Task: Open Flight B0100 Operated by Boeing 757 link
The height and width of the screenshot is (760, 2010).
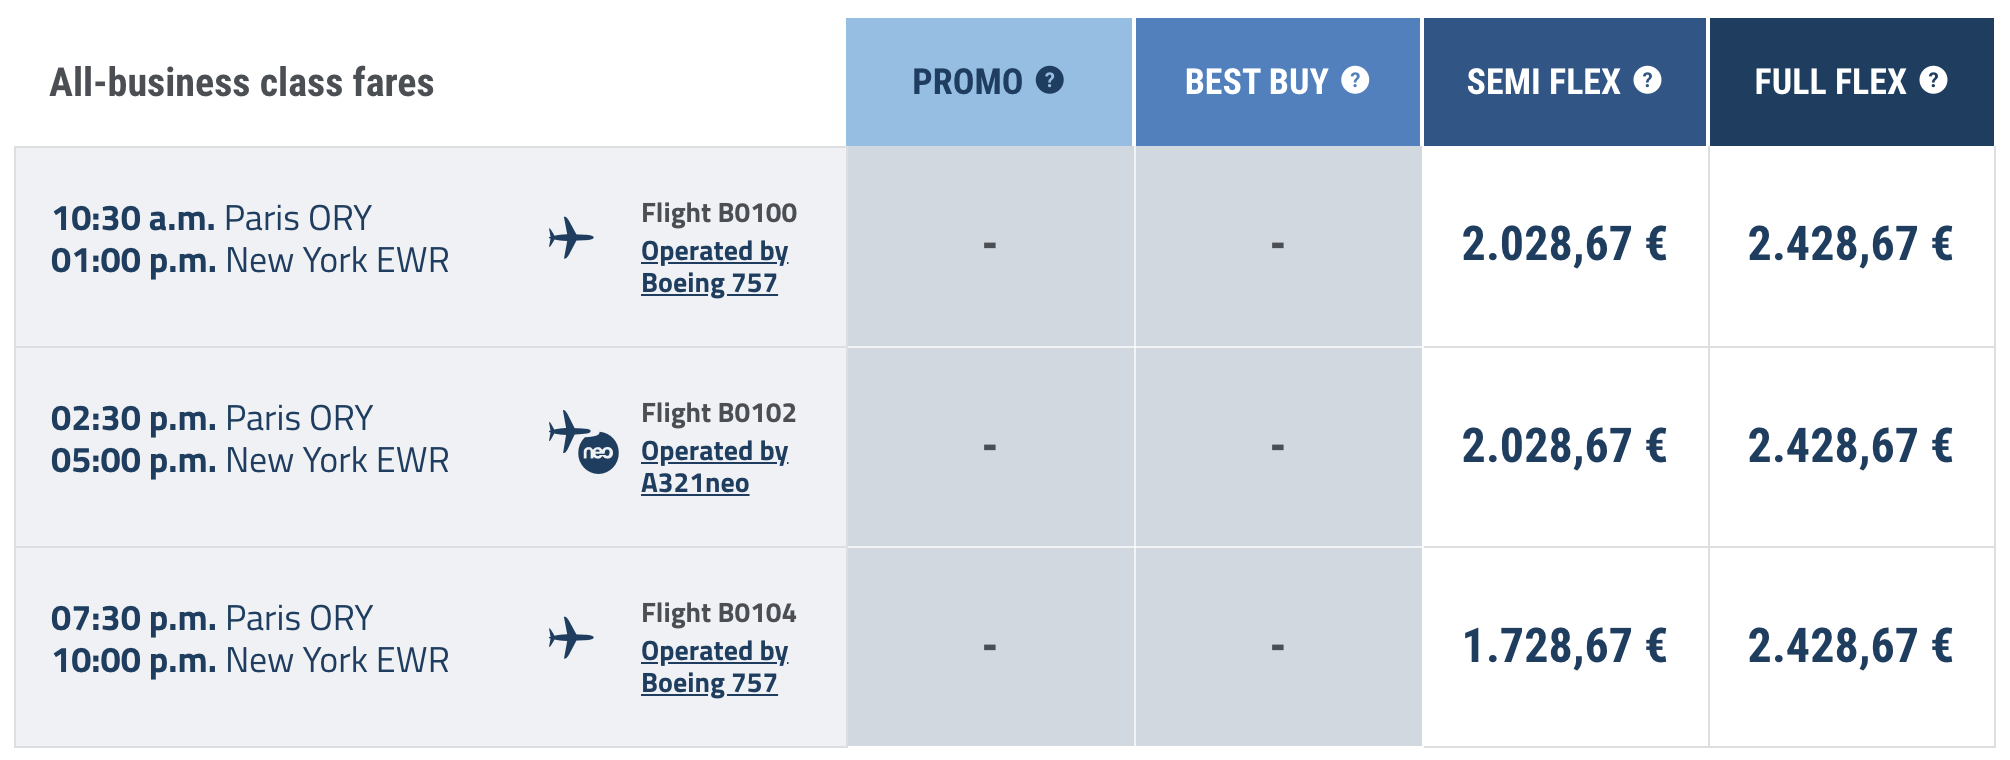Action: click(714, 267)
